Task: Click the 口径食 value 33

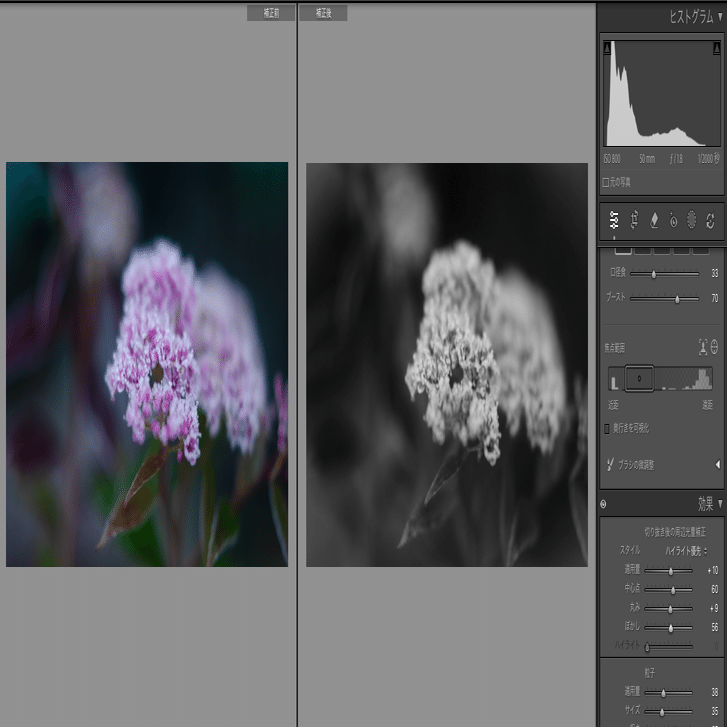Action: click(714, 274)
